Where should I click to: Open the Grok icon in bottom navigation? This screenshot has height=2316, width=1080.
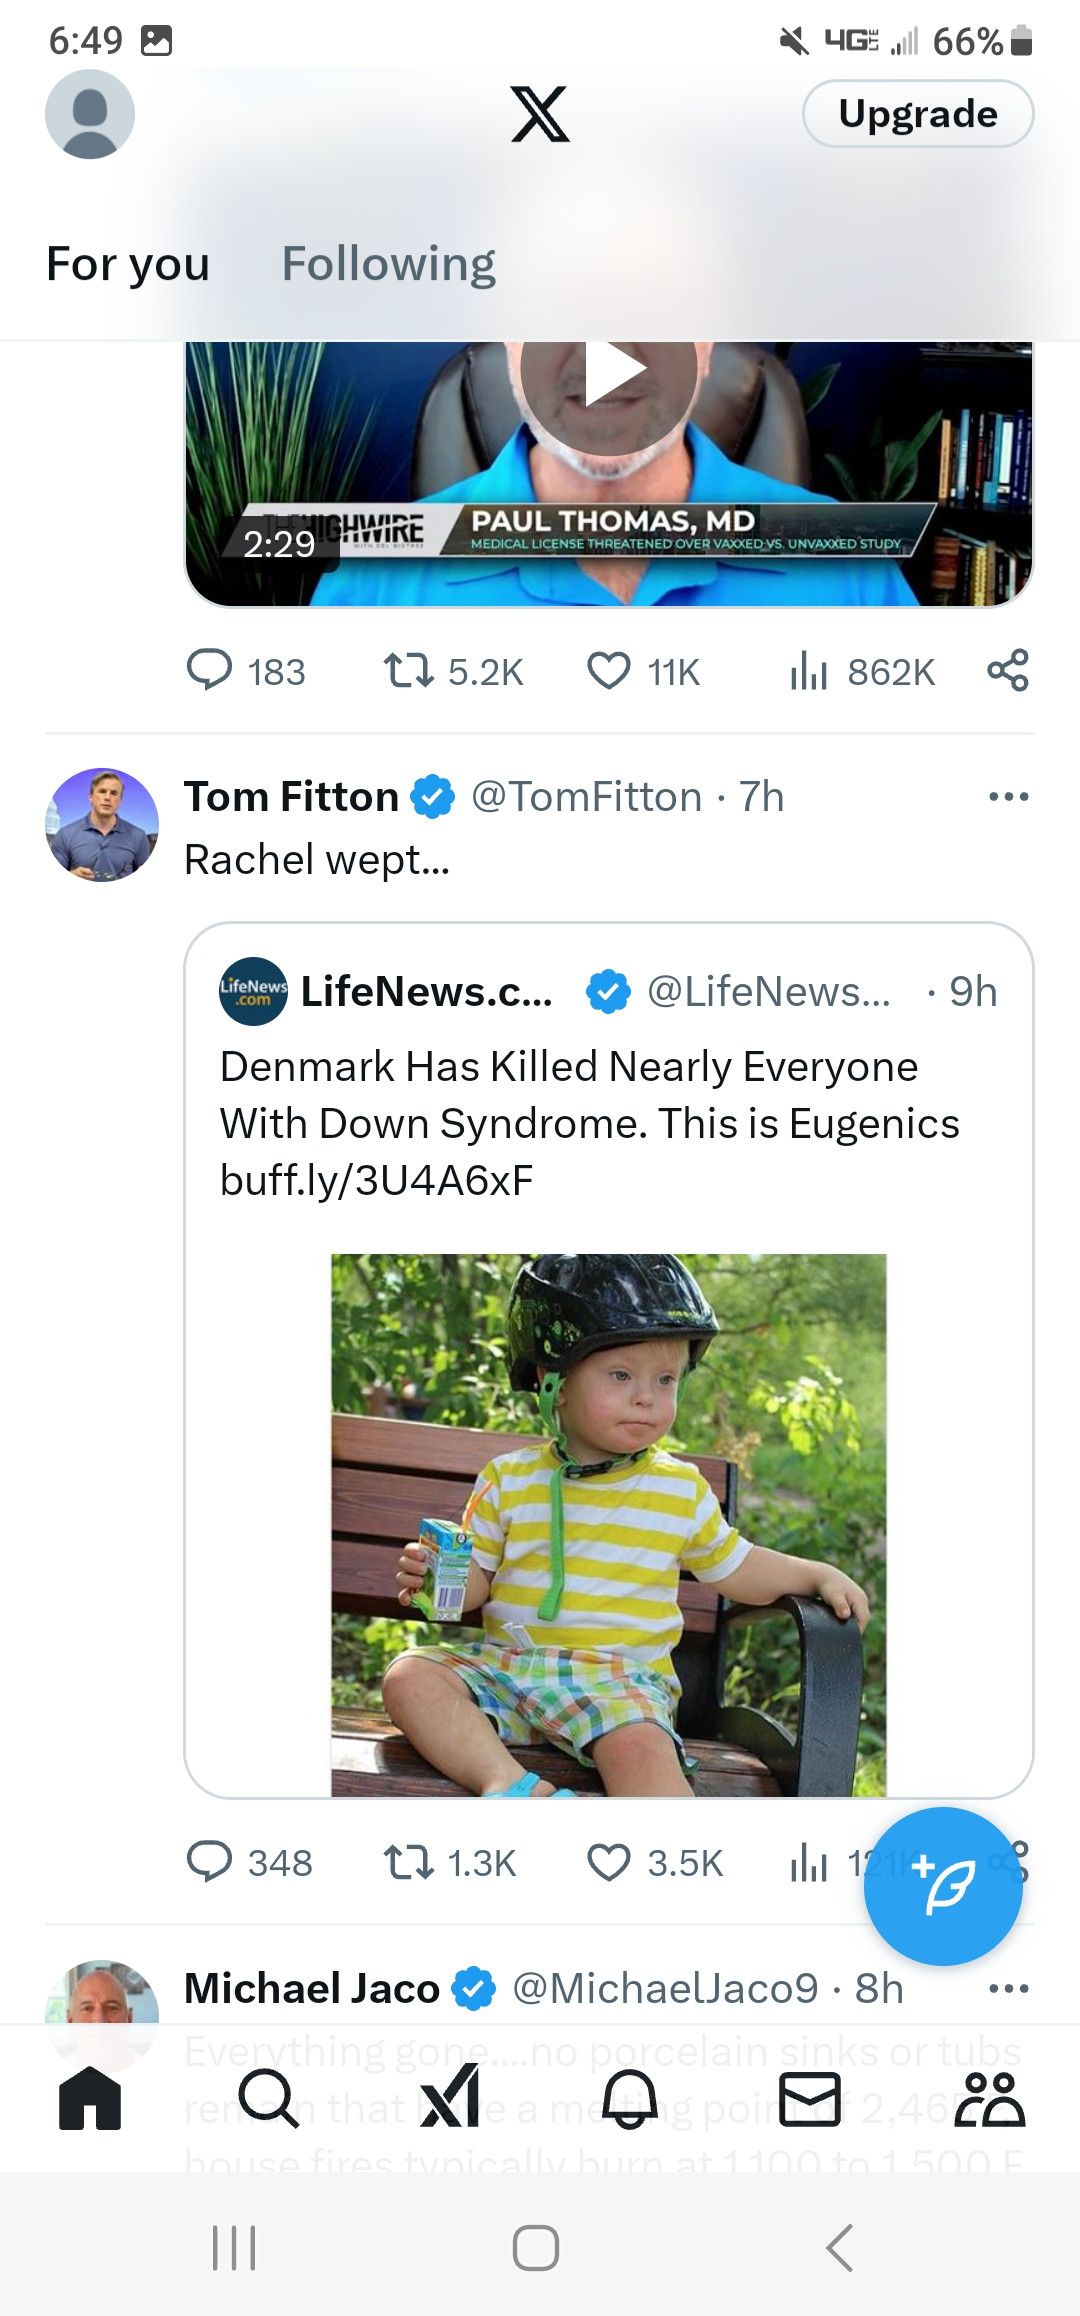click(x=450, y=2096)
